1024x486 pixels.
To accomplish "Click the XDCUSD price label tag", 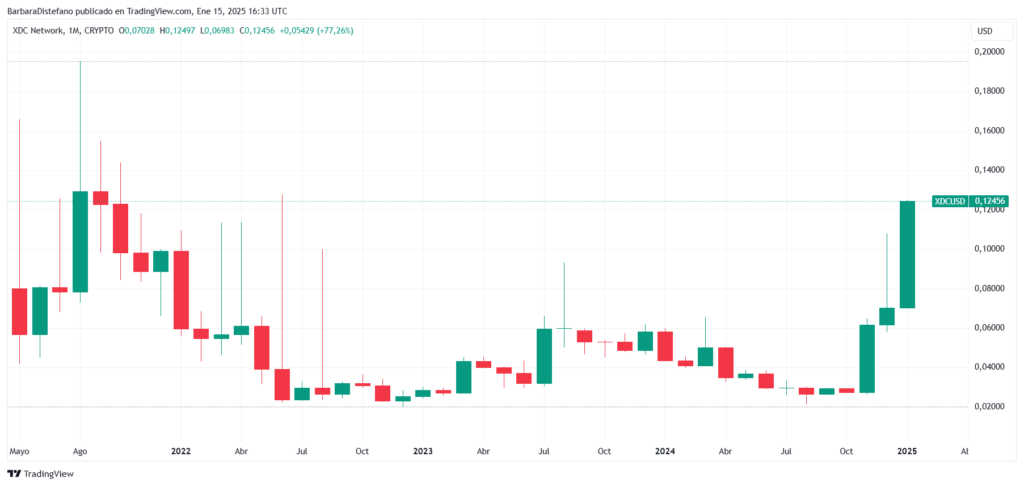I will (950, 201).
